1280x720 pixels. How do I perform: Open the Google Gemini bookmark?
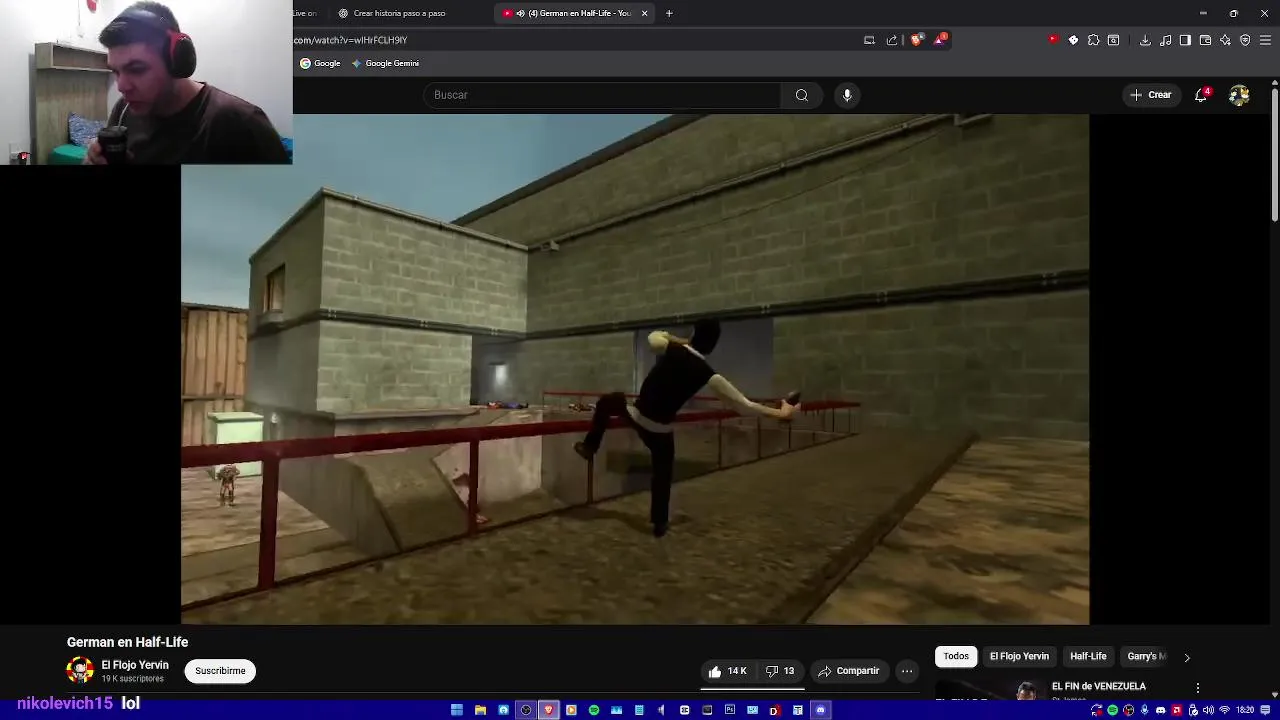385,63
